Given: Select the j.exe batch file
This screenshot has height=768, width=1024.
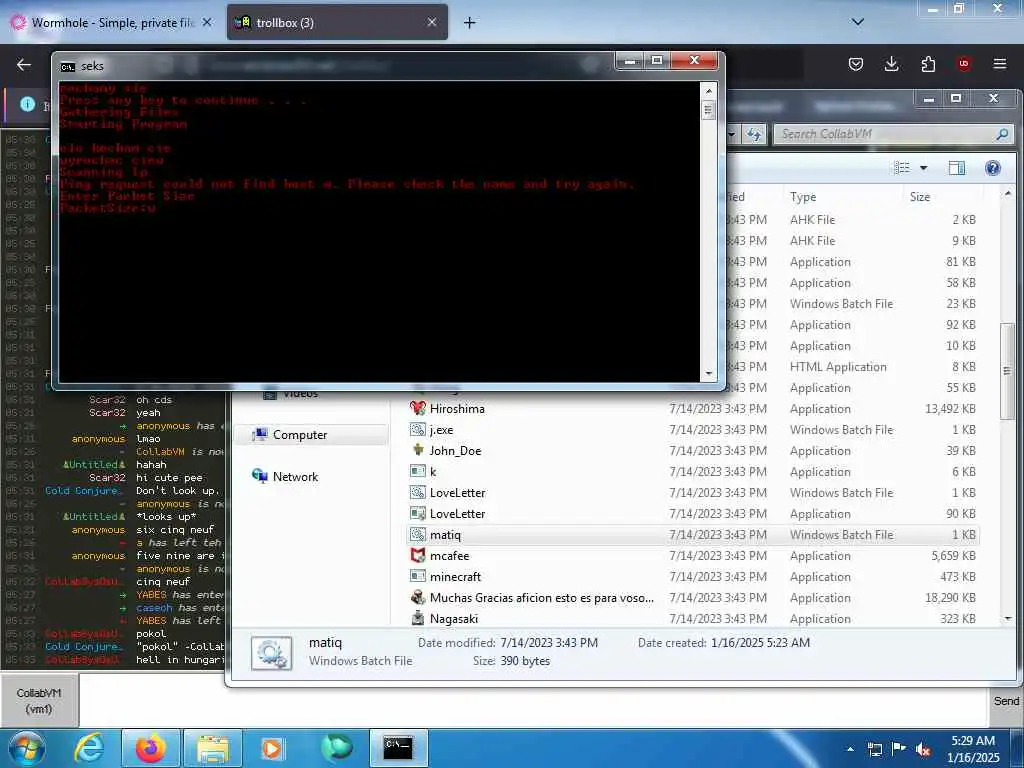Looking at the screenshot, I should (x=441, y=430).
